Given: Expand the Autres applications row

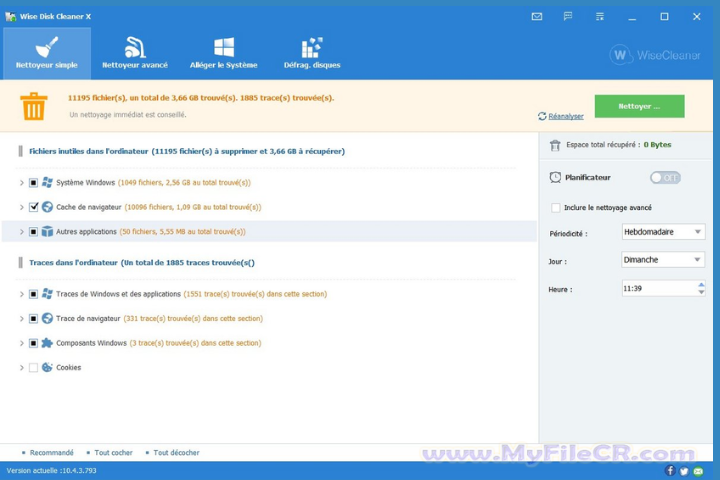Looking at the screenshot, I should [x=21, y=232].
